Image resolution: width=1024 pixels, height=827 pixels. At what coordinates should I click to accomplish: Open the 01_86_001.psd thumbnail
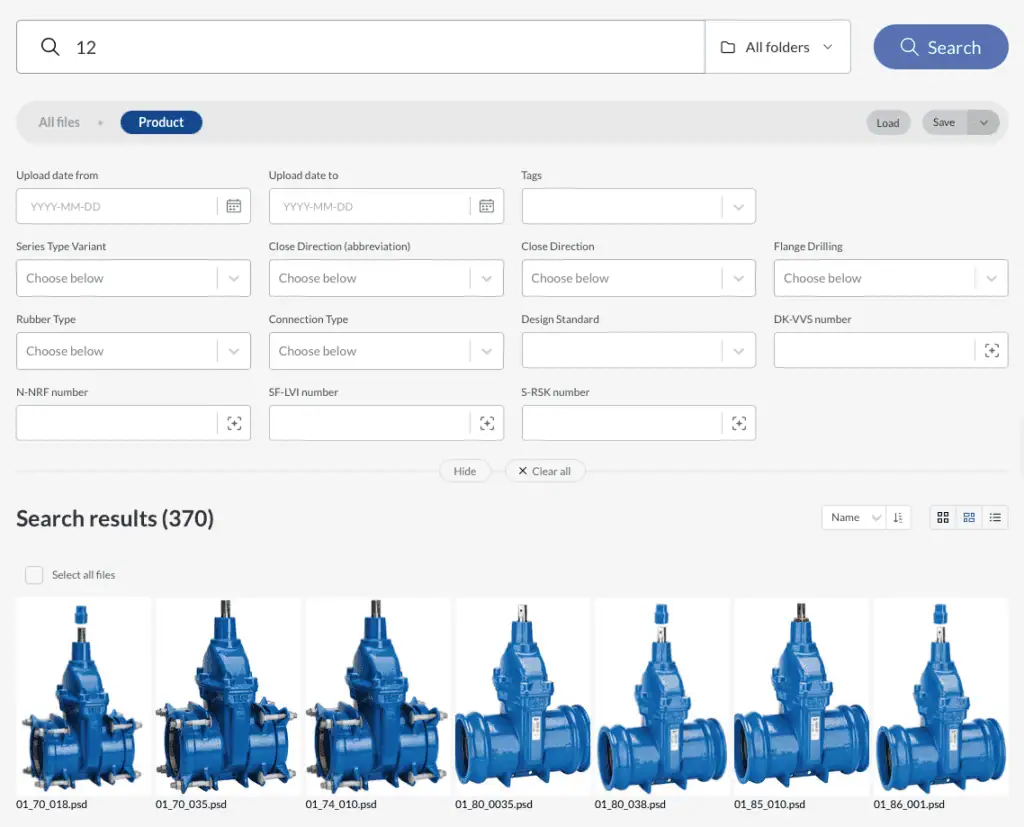pos(941,696)
